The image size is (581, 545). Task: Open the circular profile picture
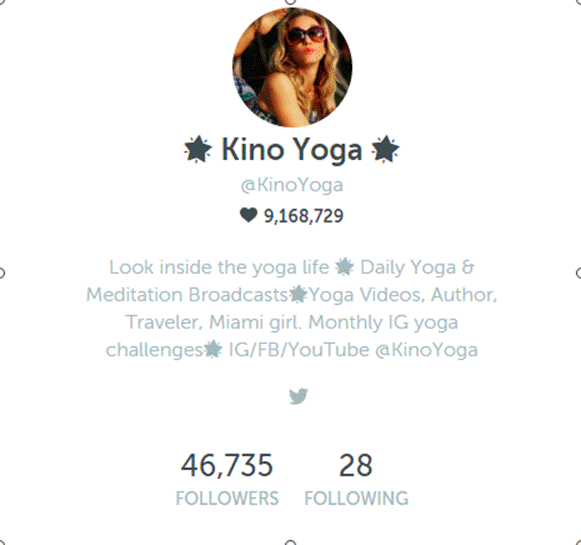point(292,67)
